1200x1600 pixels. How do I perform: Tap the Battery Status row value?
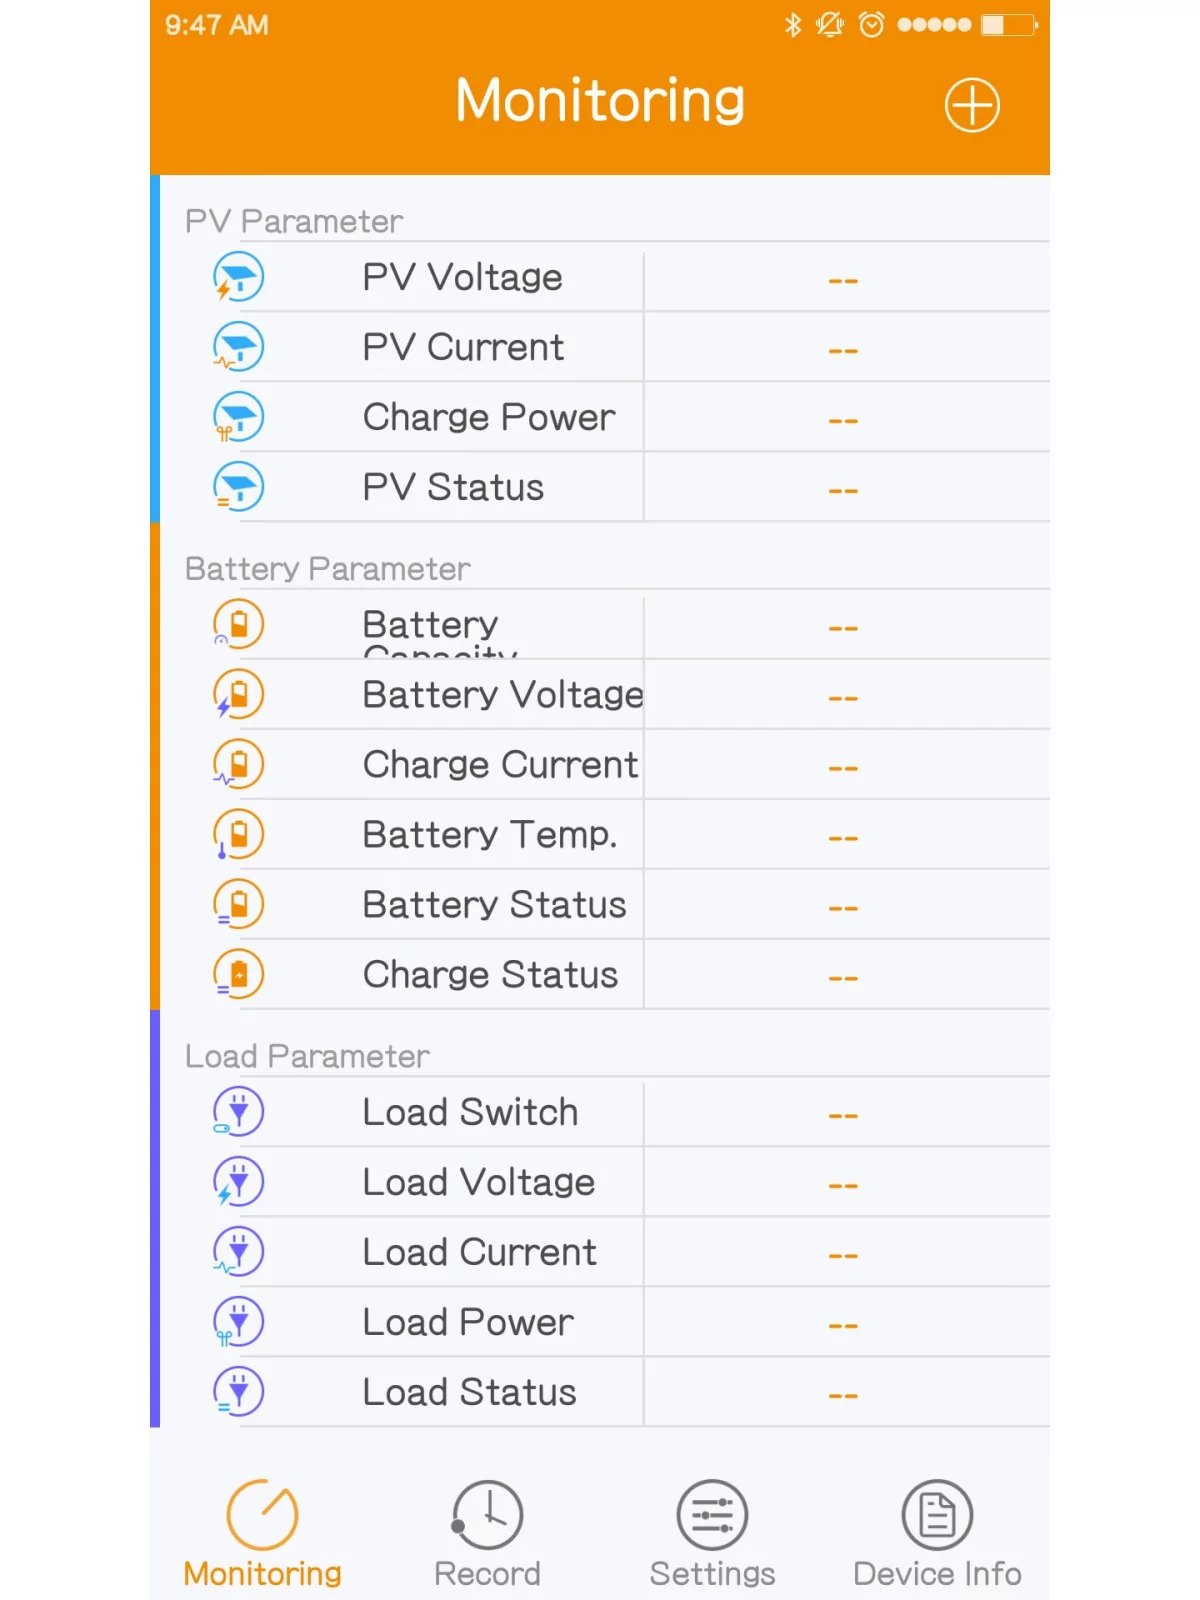tap(843, 904)
